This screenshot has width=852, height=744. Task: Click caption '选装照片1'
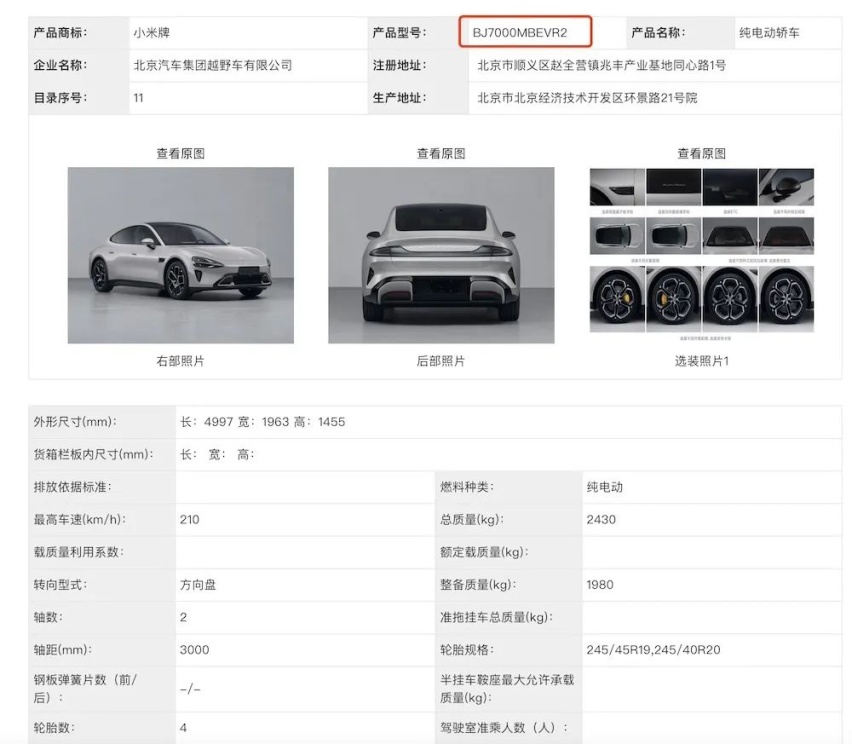(701, 361)
